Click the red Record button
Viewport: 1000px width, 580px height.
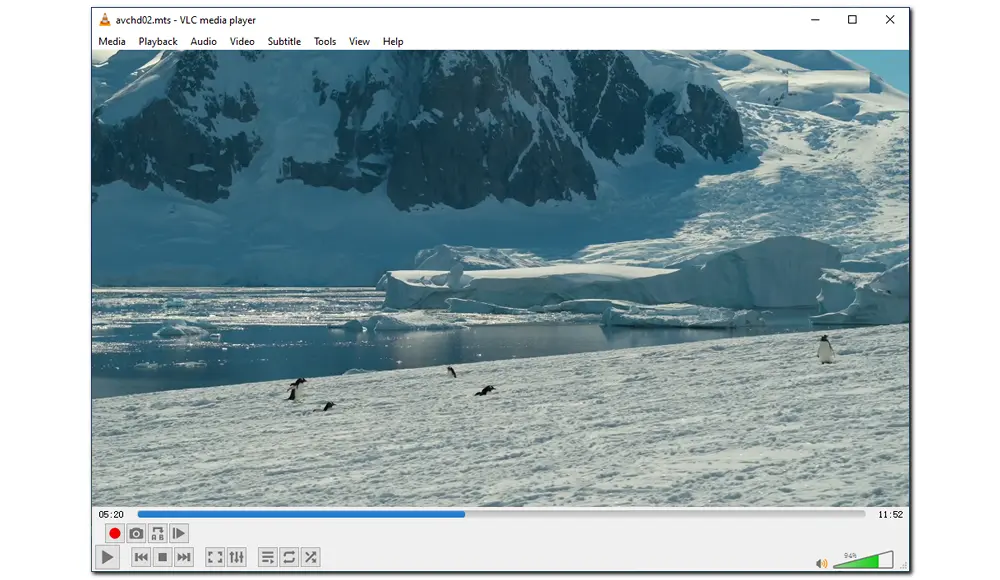point(114,534)
